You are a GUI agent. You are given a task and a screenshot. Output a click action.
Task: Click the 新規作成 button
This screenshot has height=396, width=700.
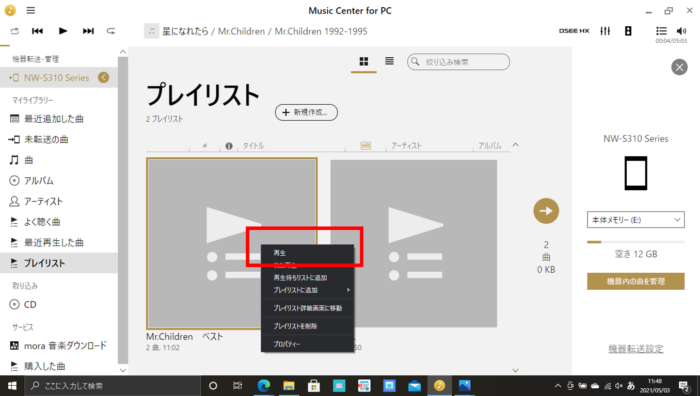click(306, 112)
